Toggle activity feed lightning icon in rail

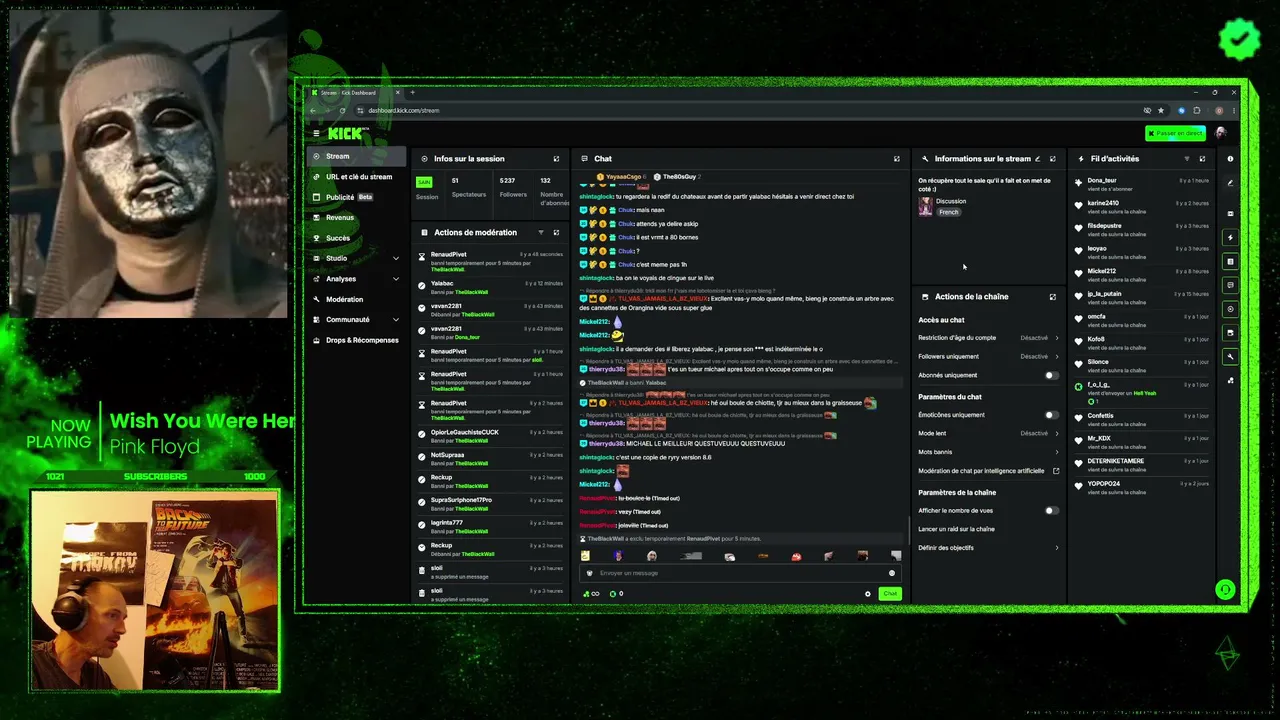pos(1231,238)
